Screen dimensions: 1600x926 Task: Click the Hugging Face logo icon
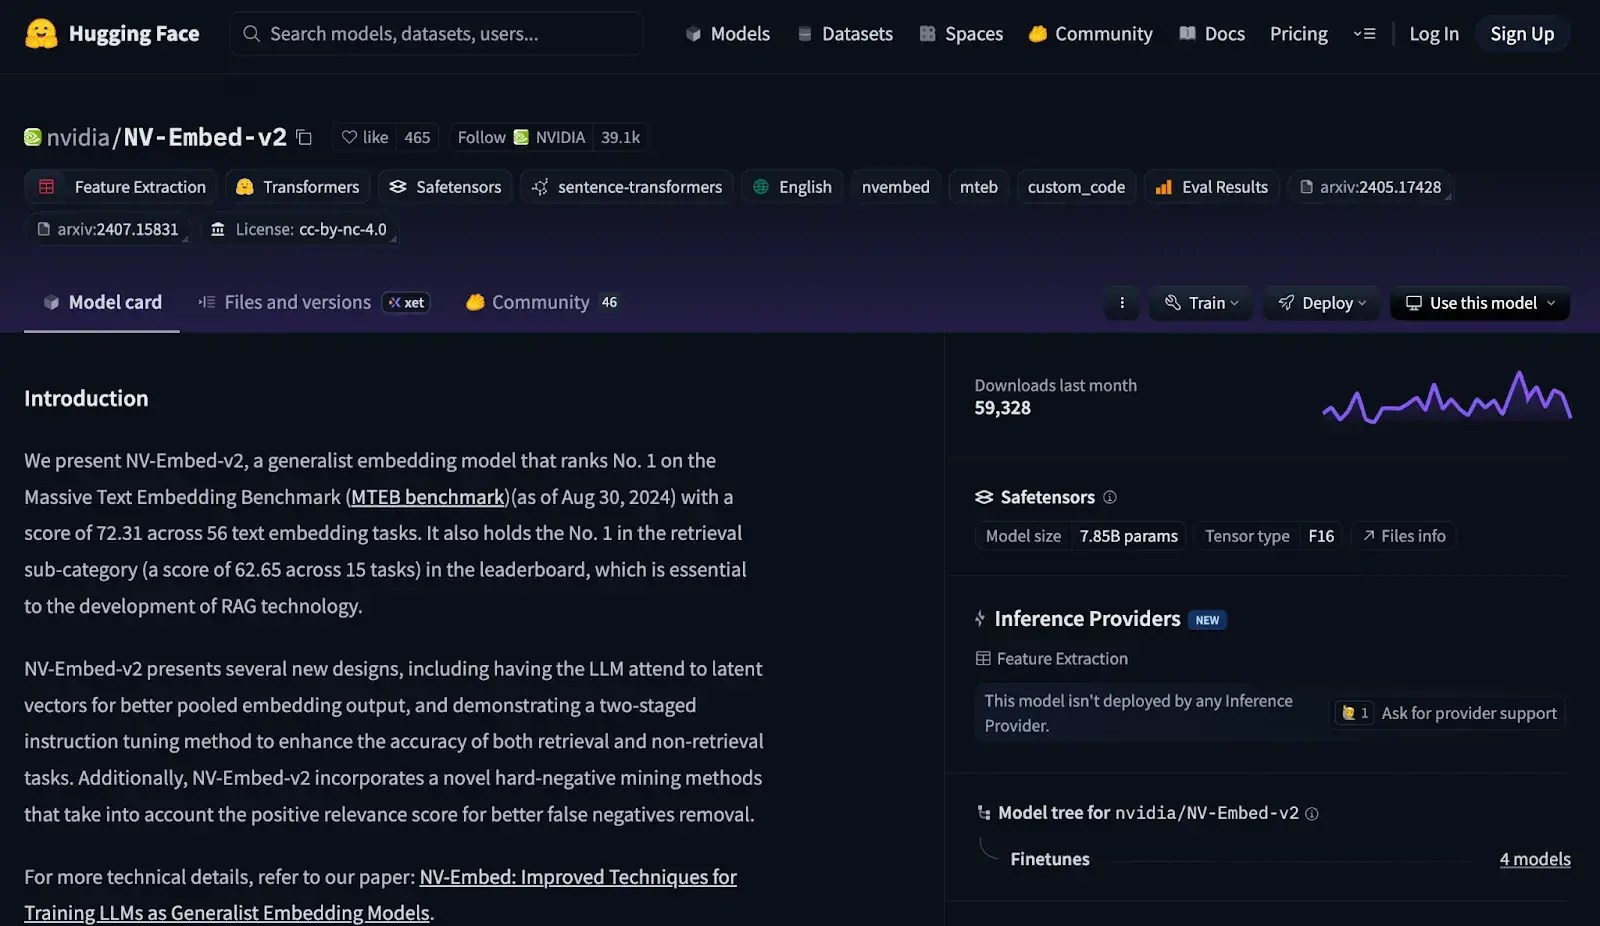click(41, 34)
